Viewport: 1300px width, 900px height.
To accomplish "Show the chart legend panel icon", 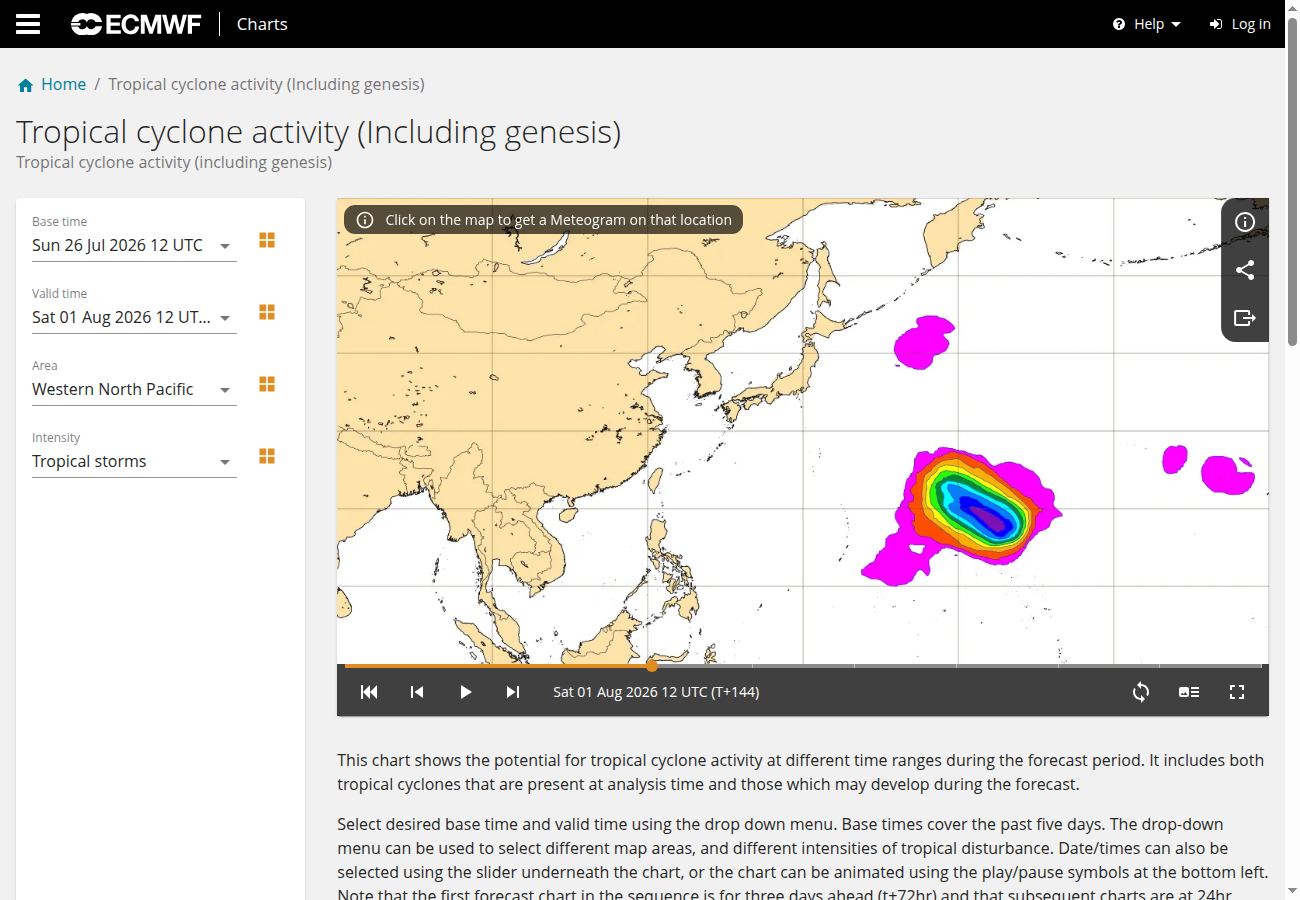I will pyautogui.click(x=1189, y=692).
